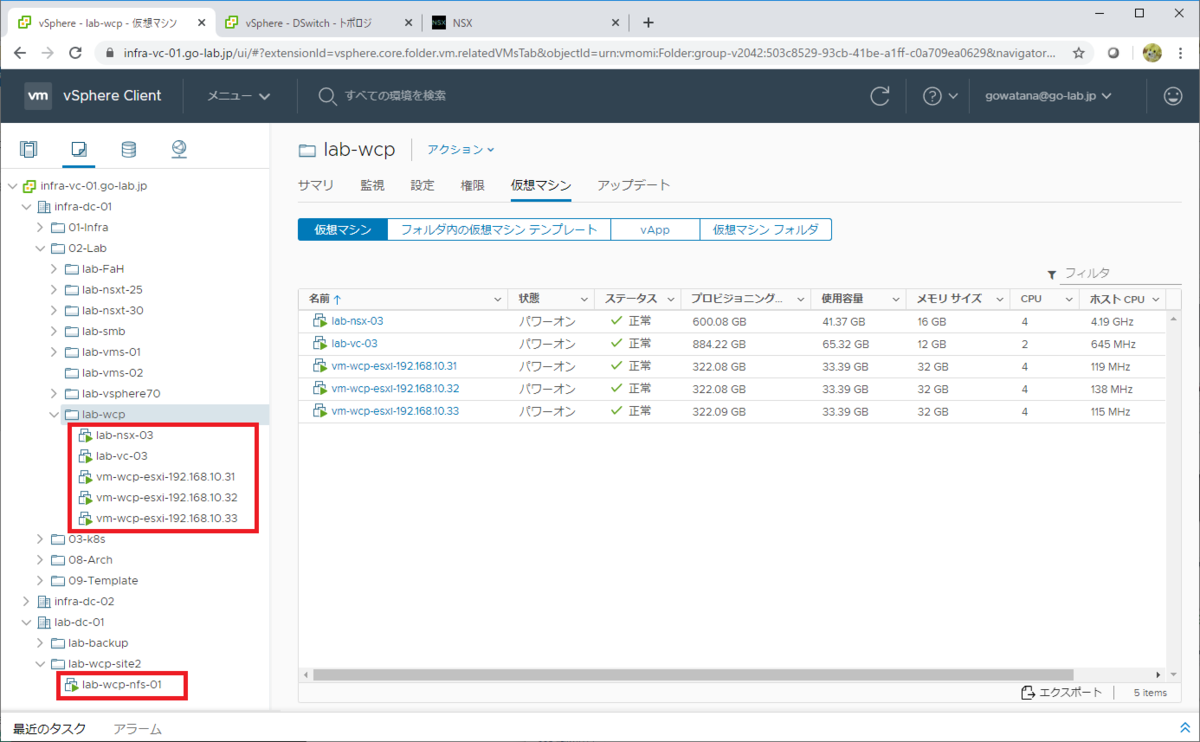Click the table horizontal scrollbar
The image size is (1200, 742).
pos(693,675)
